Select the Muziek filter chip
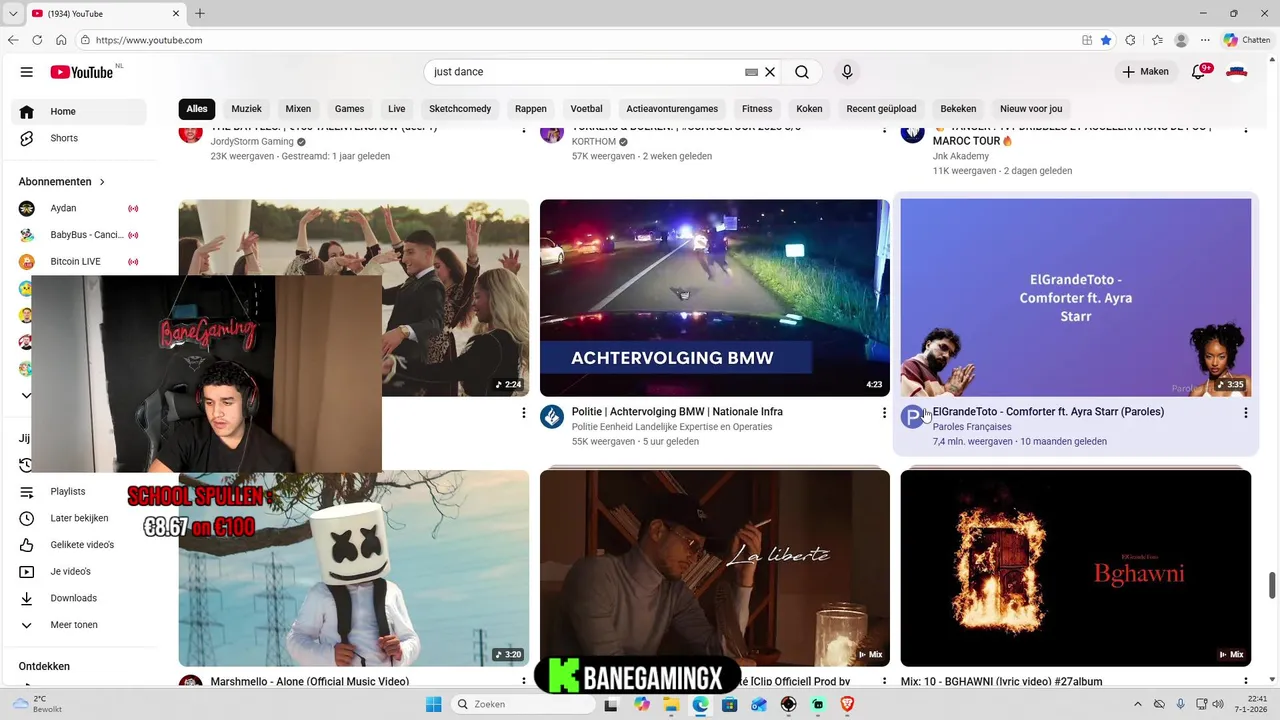 (x=246, y=108)
